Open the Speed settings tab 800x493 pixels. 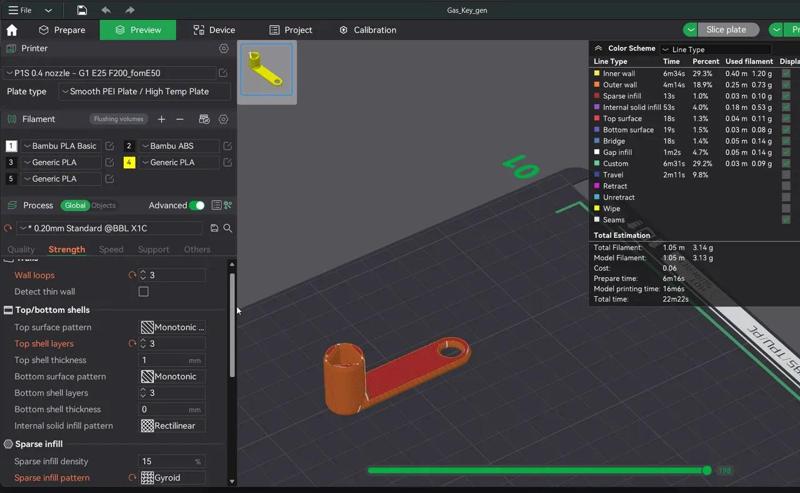111,249
